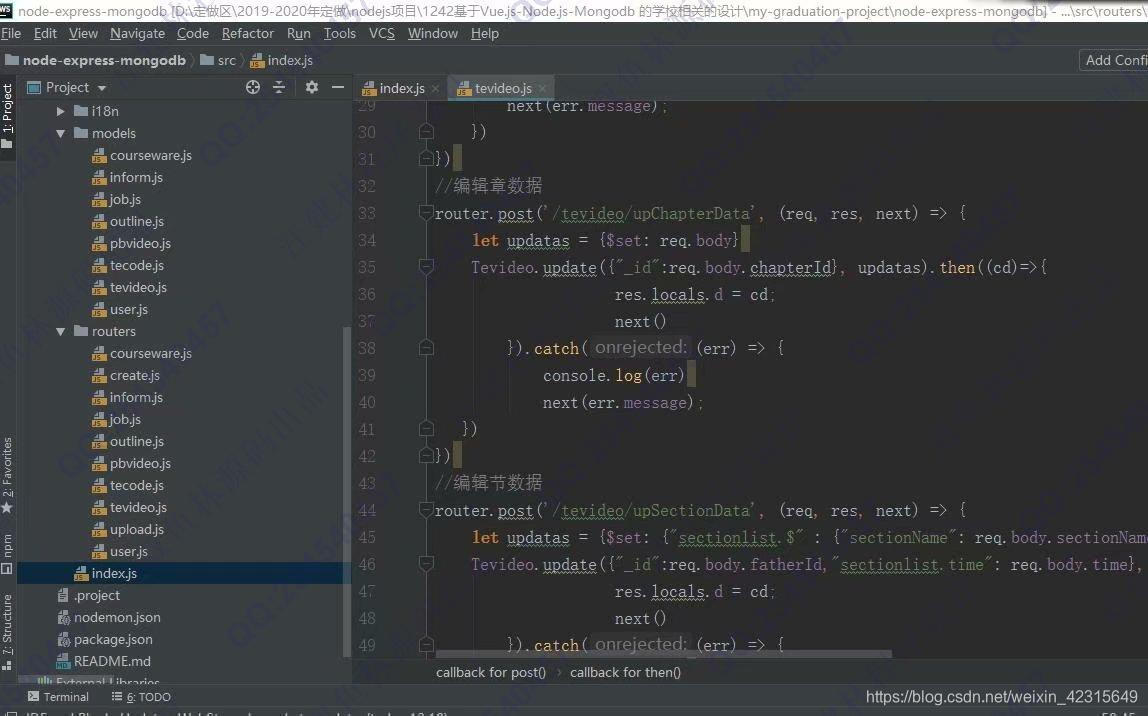Close the index.js editor tab

click(436, 89)
